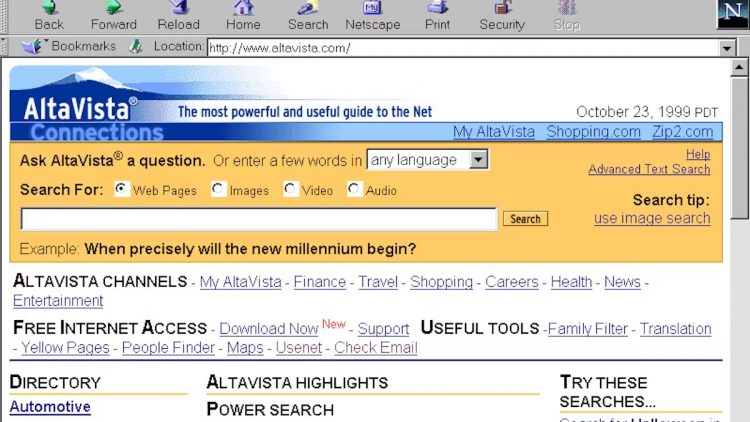Image resolution: width=750 pixels, height=422 pixels.
Task: Open the Travel channel
Action: [378, 282]
